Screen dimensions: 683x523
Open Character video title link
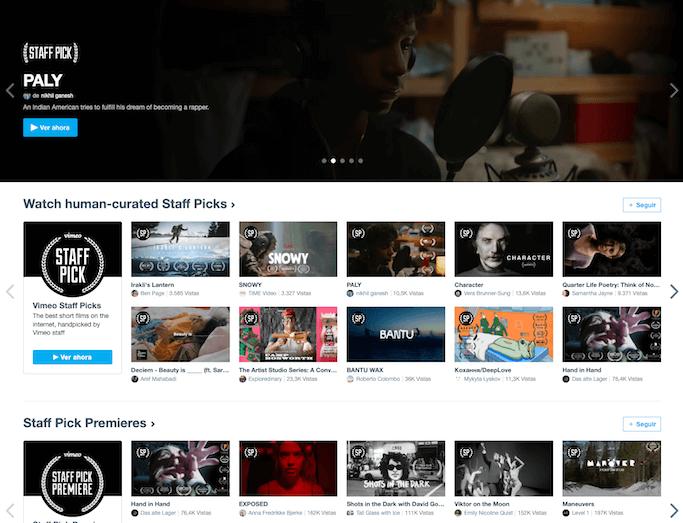469,285
